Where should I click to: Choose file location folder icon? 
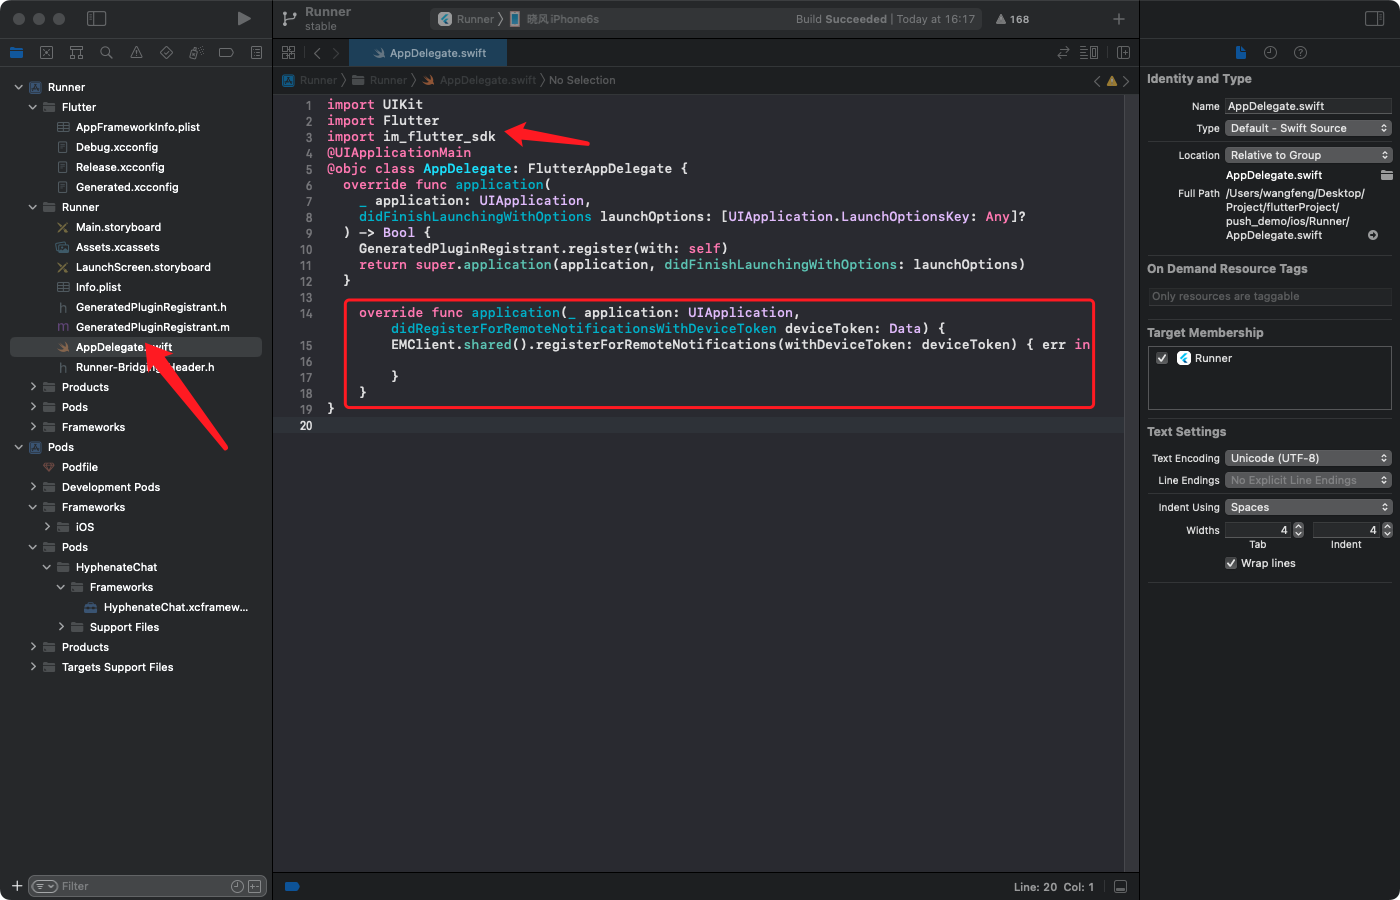[1386, 175]
